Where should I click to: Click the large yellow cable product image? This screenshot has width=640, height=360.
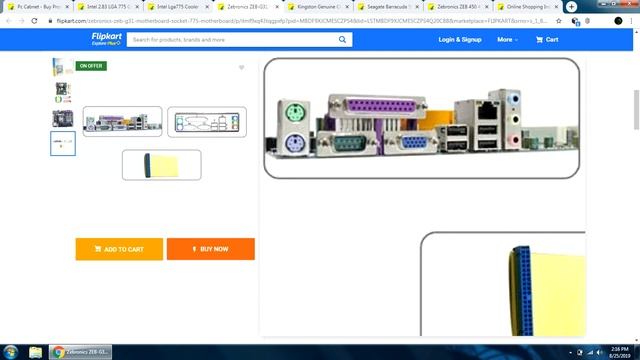click(x=503, y=284)
